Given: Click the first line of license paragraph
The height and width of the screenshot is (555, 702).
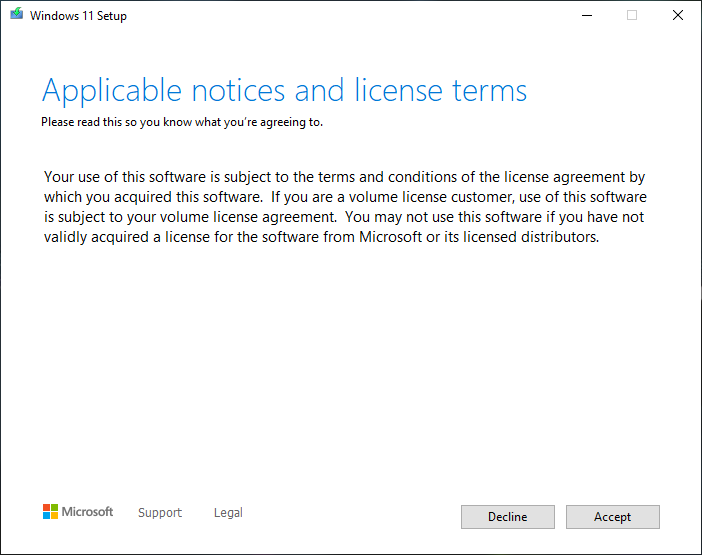Looking at the screenshot, I should tap(344, 177).
